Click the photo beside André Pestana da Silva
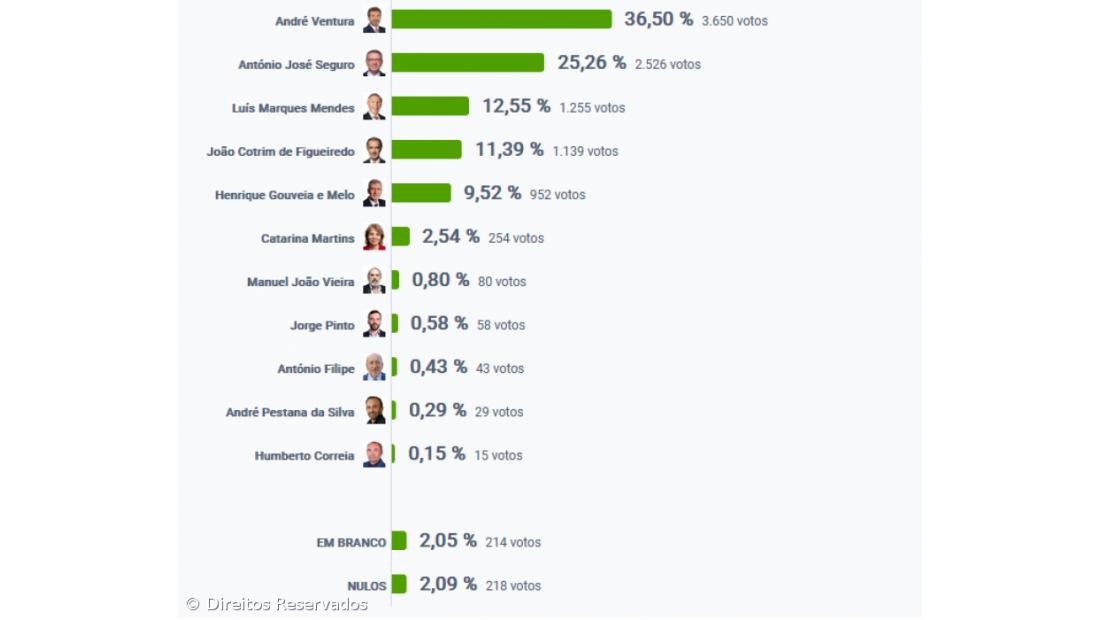 (374, 411)
